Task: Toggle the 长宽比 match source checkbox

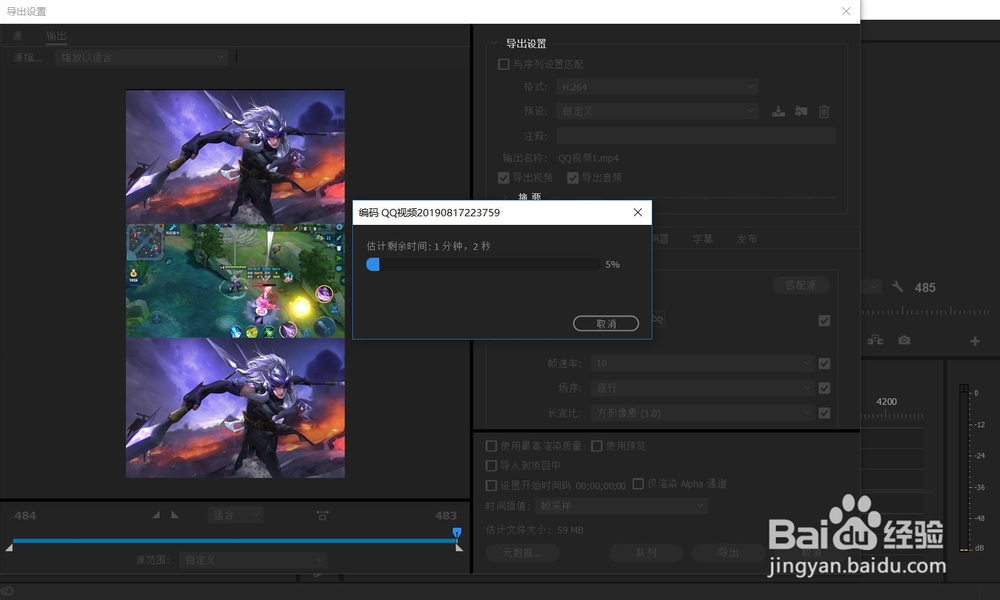Action: click(x=824, y=413)
